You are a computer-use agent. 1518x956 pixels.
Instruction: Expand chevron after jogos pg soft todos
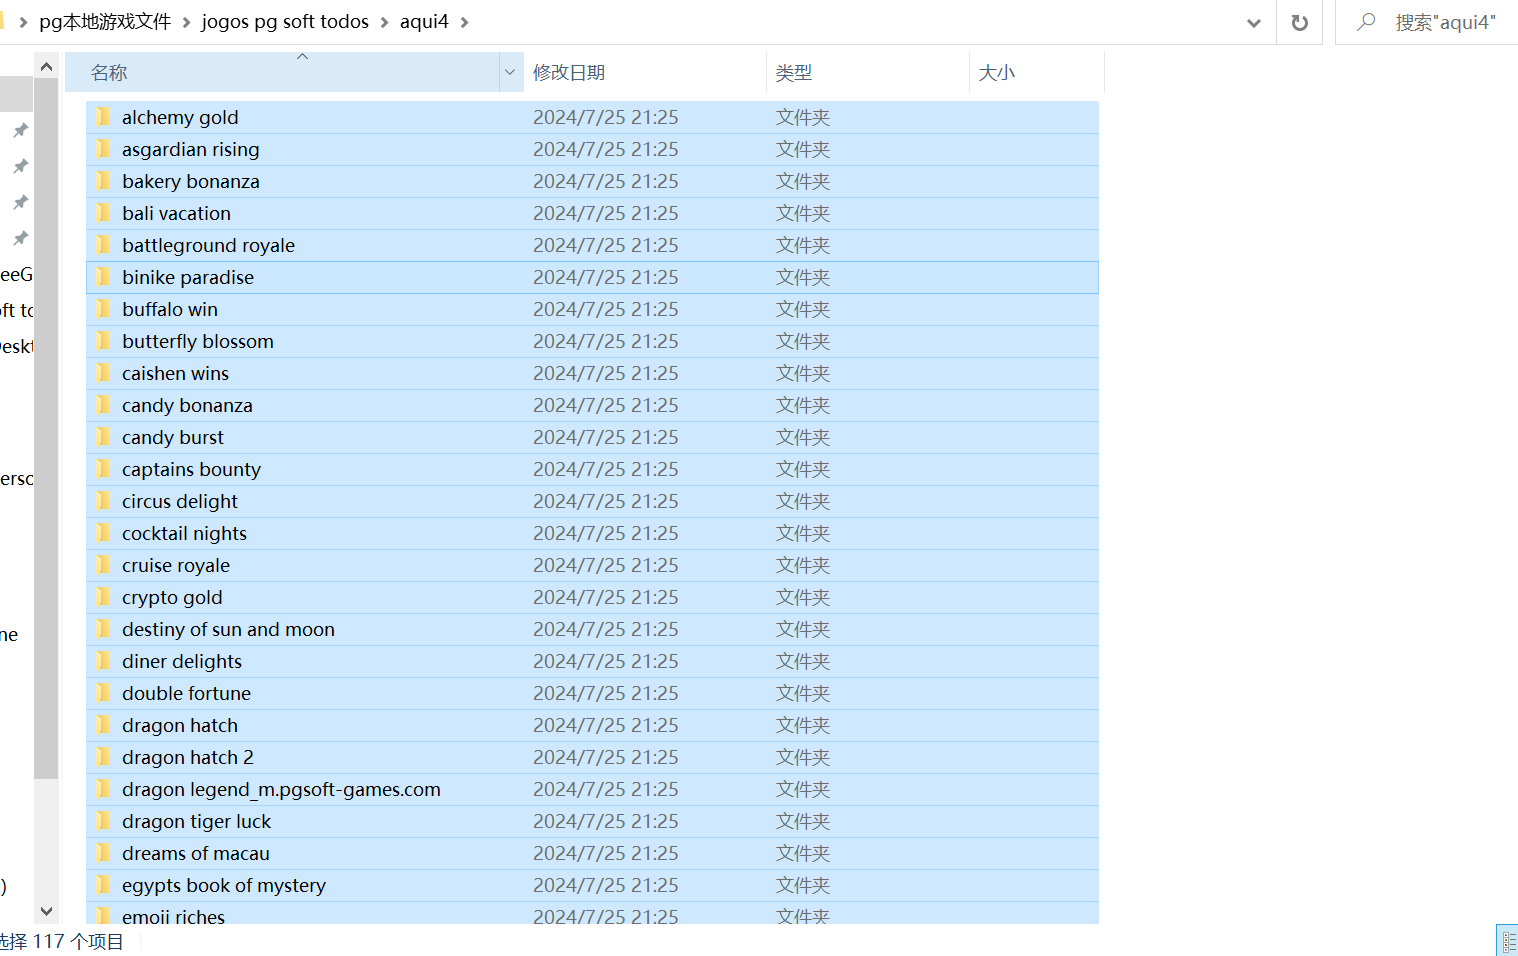point(385,22)
